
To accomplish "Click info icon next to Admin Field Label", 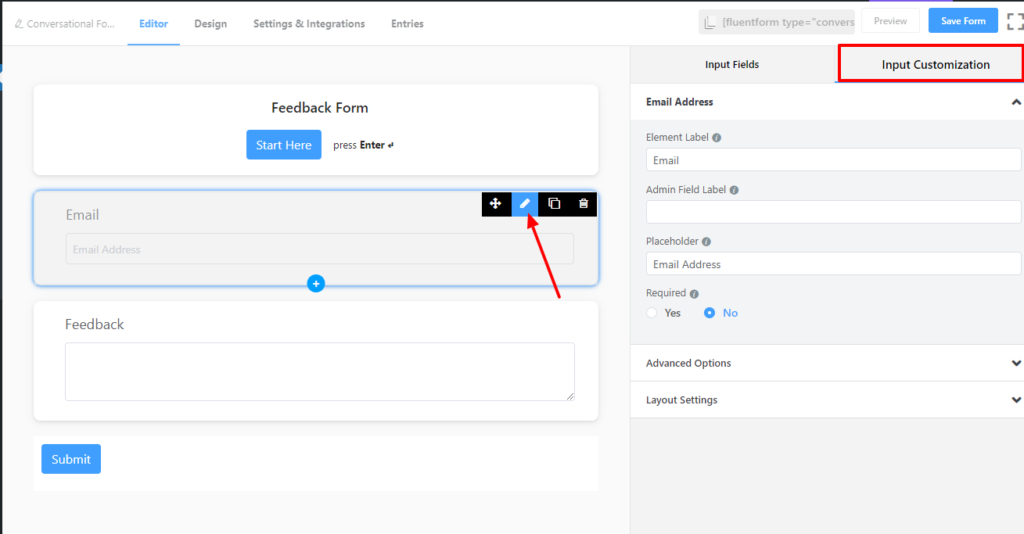I will click(x=734, y=190).
